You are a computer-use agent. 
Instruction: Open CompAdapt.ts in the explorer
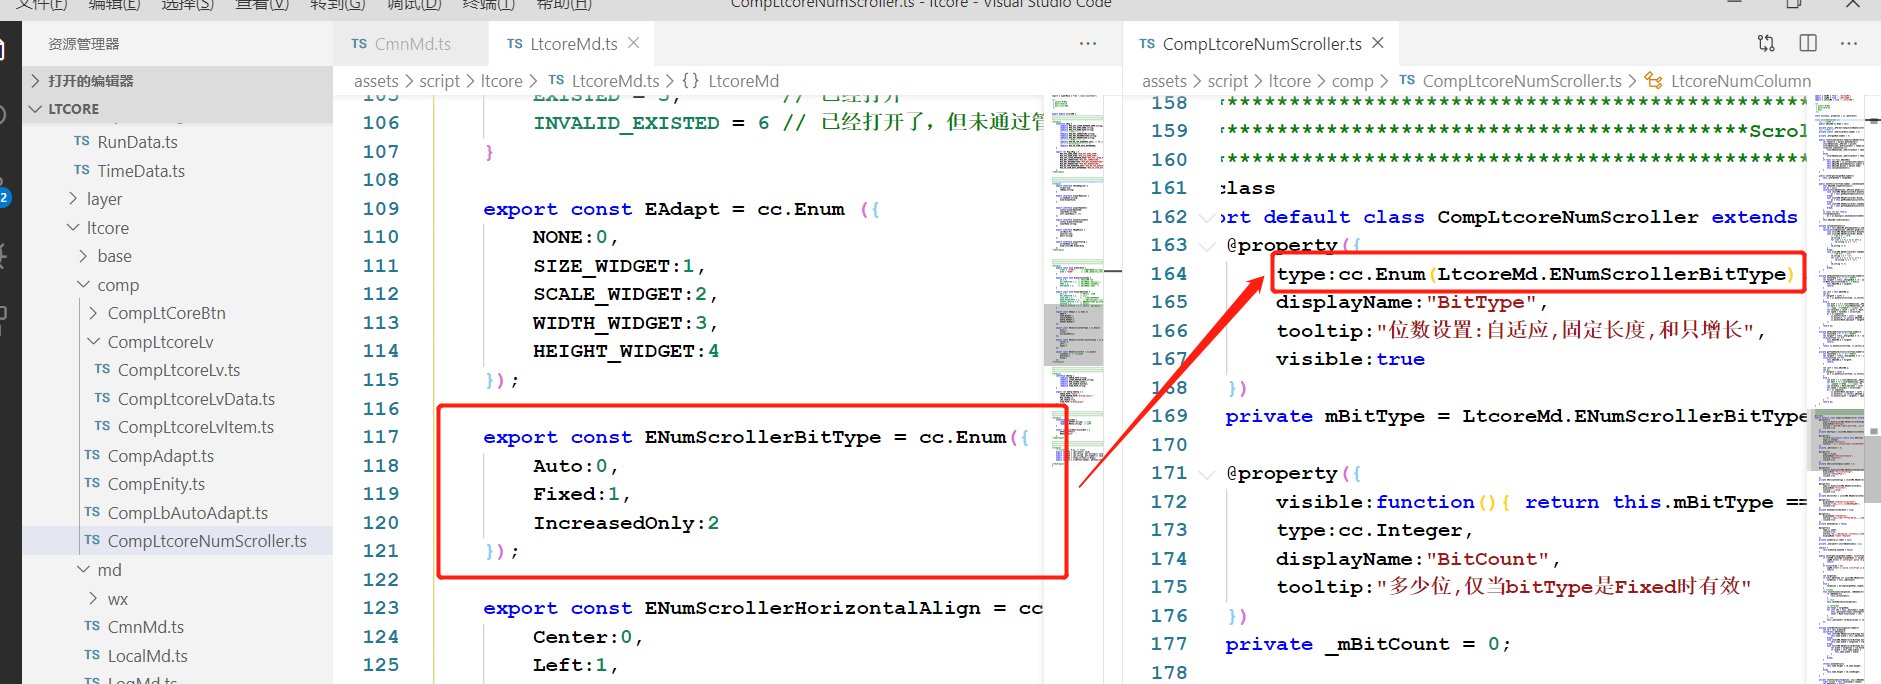(161, 456)
